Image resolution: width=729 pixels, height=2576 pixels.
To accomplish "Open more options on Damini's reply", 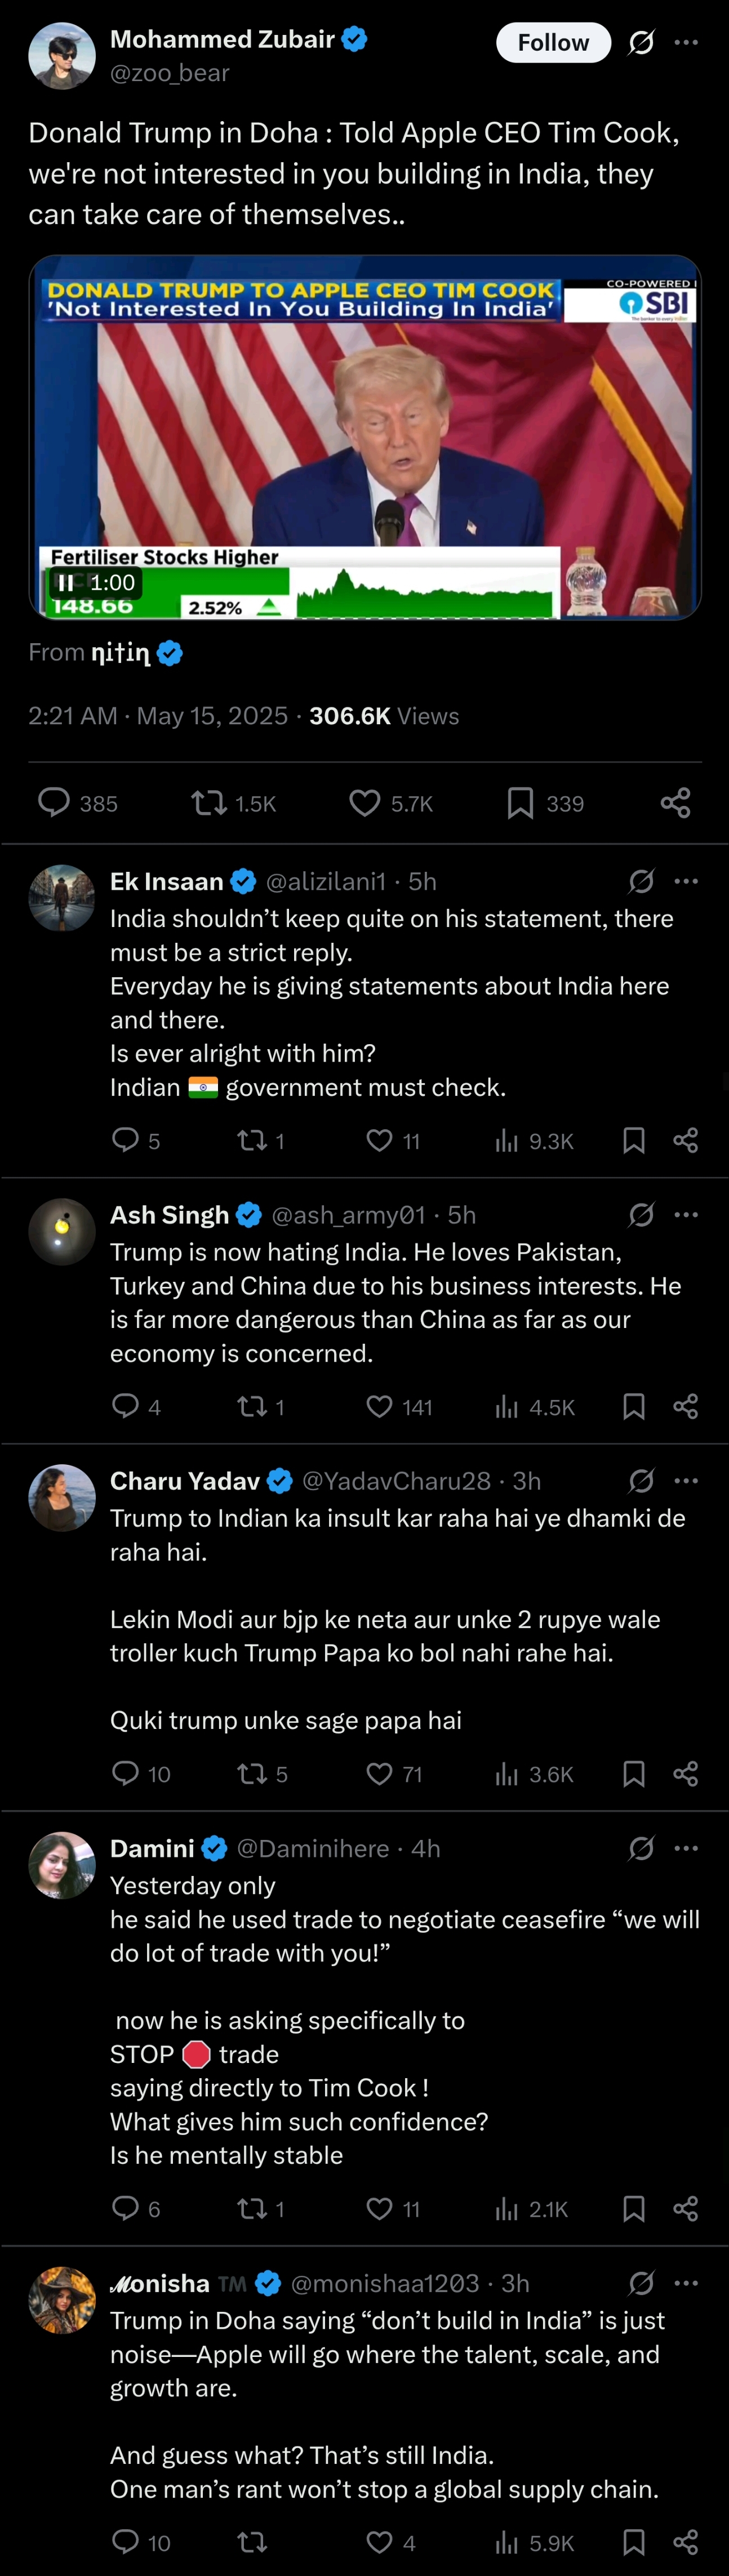I will tap(686, 1848).
